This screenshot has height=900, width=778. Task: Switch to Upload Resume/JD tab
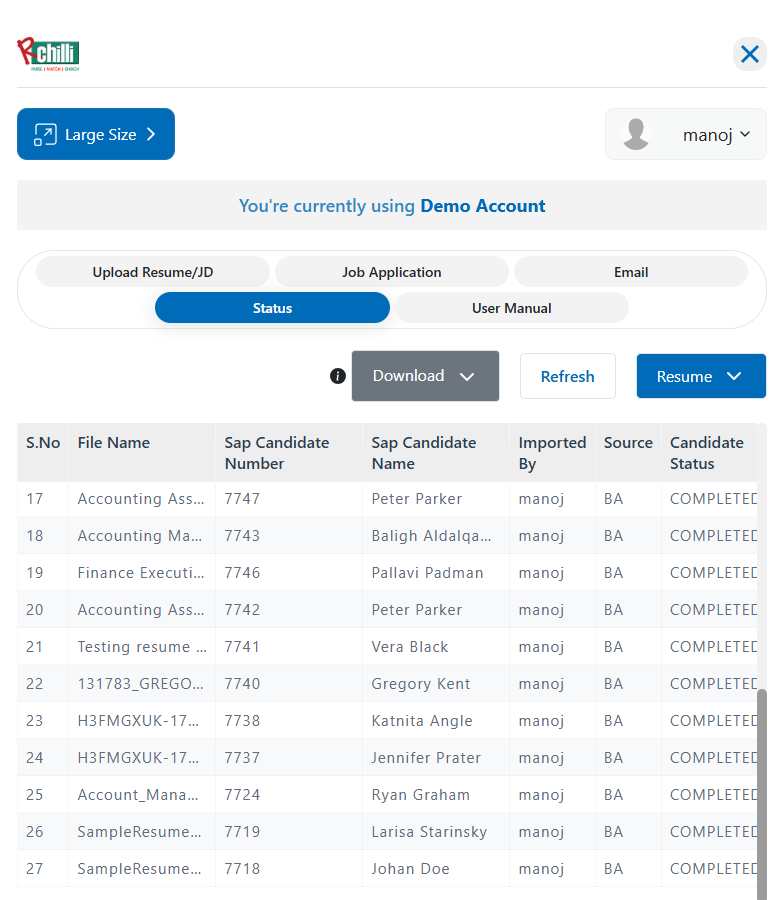[x=153, y=272]
